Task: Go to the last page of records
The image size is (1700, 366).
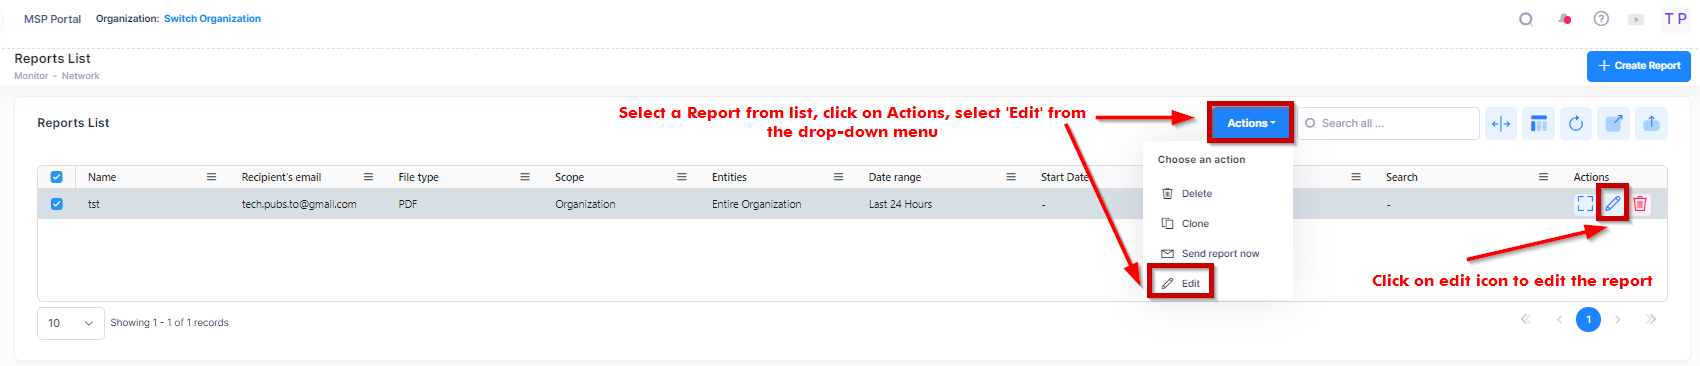Action: [x=1651, y=320]
